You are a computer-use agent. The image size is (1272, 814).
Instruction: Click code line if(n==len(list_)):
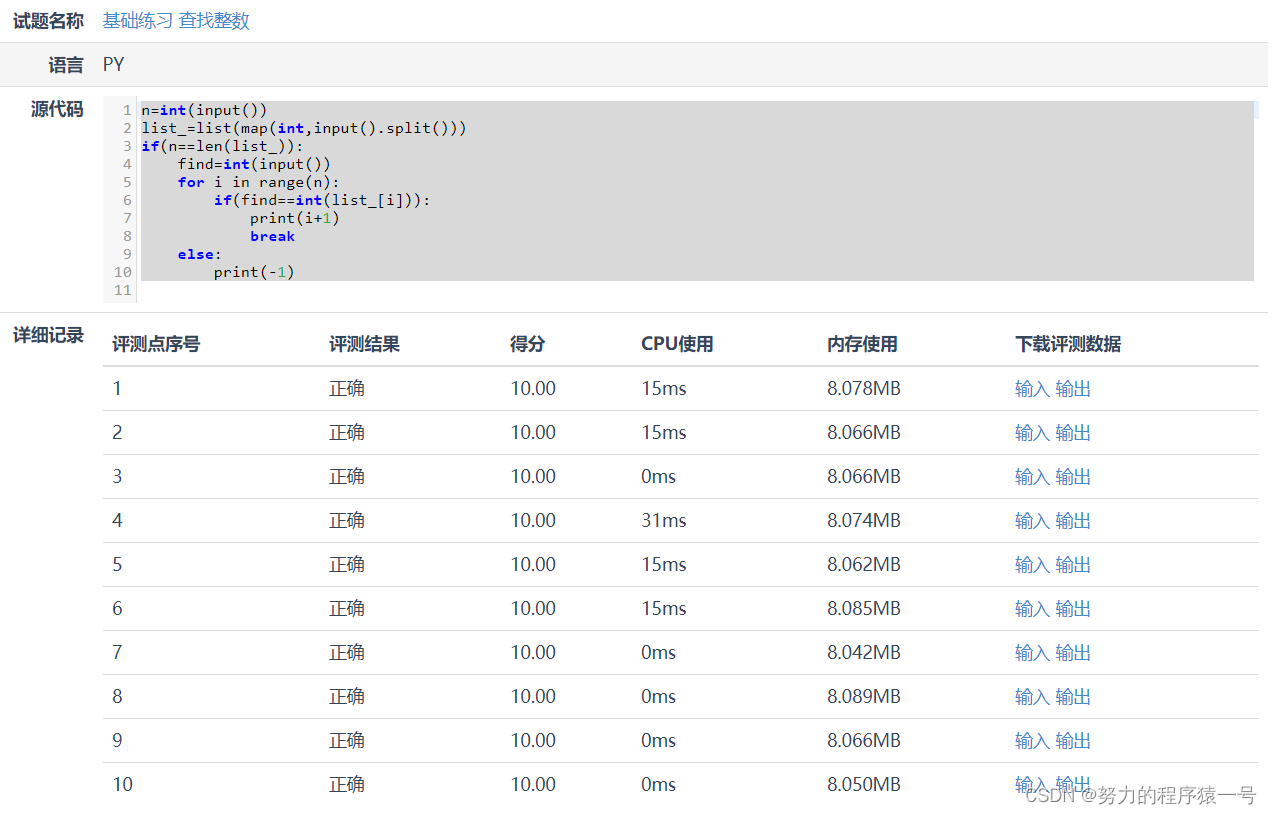(x=222, y=146)
